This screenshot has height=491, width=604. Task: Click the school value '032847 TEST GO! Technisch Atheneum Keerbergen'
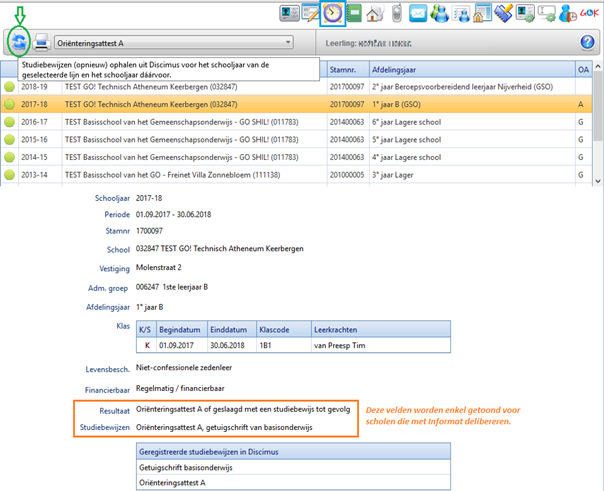220,248
